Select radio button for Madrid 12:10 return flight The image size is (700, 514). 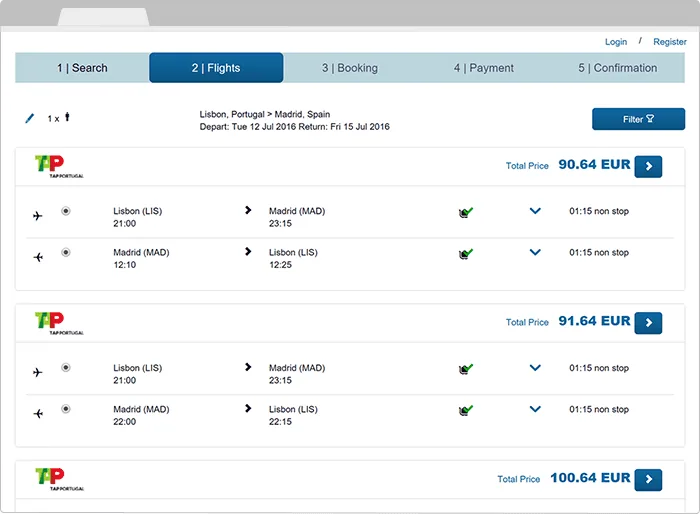point(66,252)
